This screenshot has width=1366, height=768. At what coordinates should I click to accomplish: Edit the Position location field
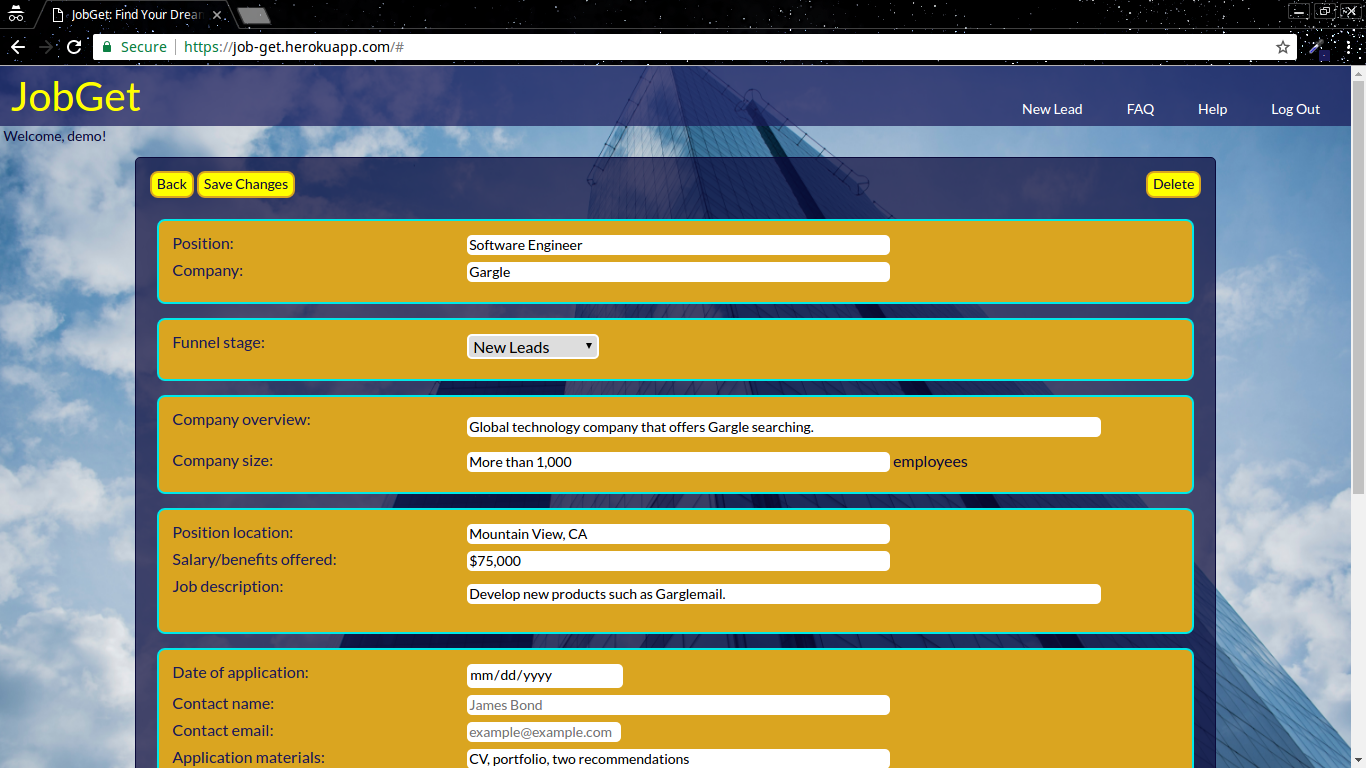[678, 534]
